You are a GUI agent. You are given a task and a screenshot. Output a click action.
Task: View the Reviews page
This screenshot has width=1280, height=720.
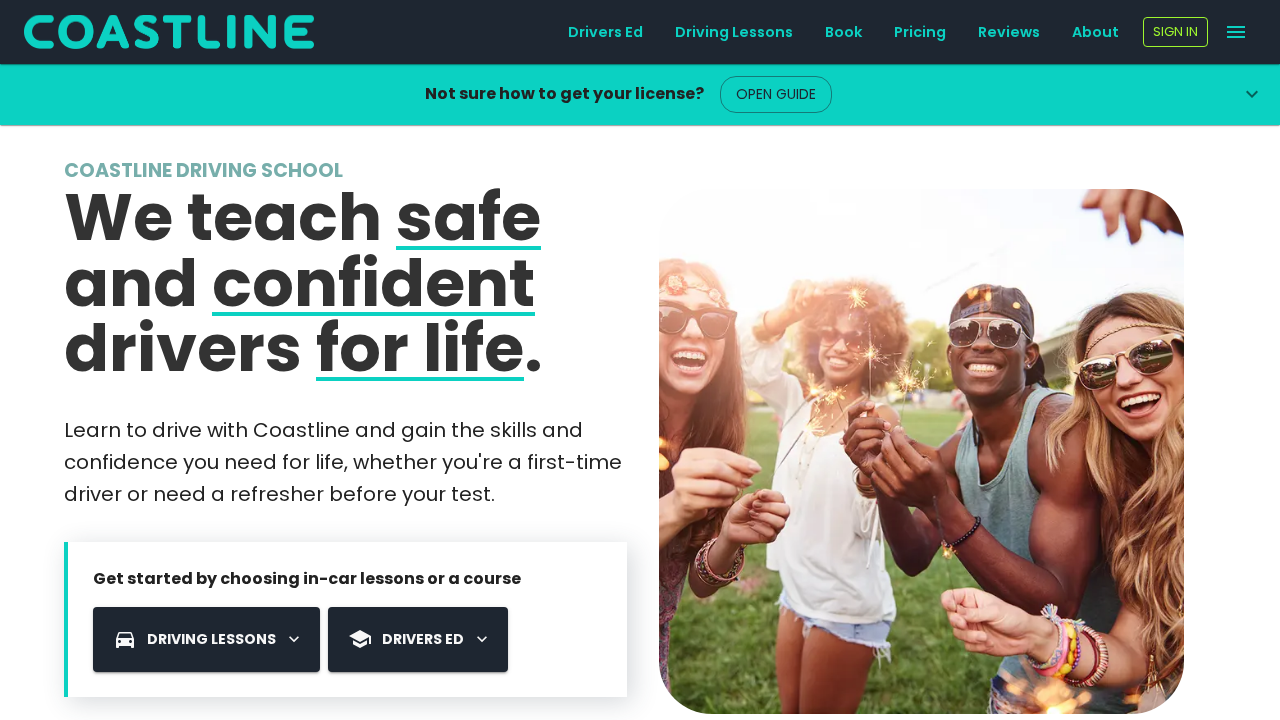(x=1009, y=32)
